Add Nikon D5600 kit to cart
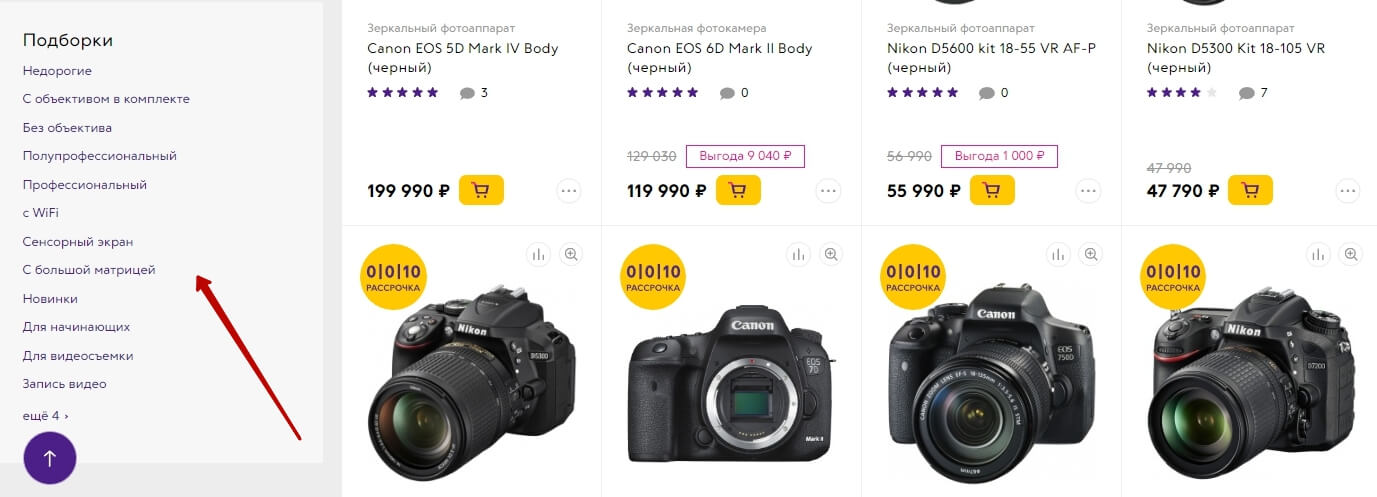 point(992,190)
